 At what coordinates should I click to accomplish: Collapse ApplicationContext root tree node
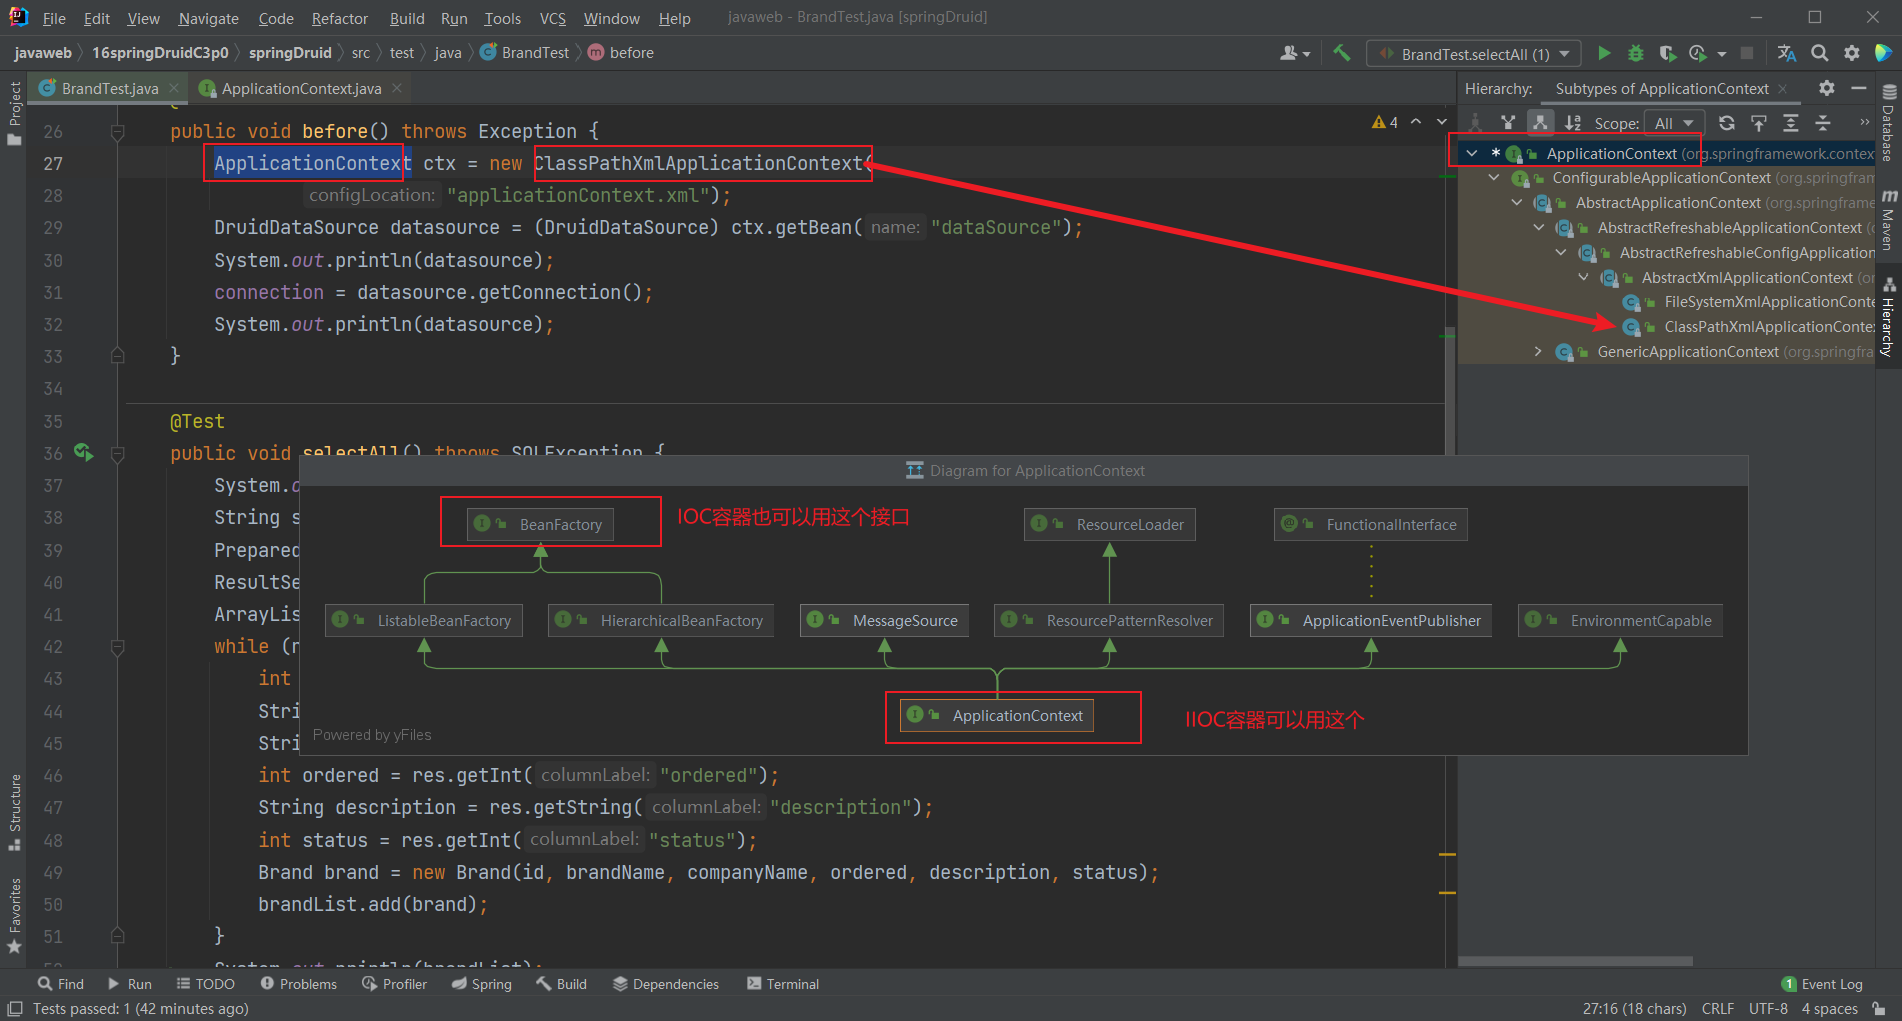coord(1472,153)
